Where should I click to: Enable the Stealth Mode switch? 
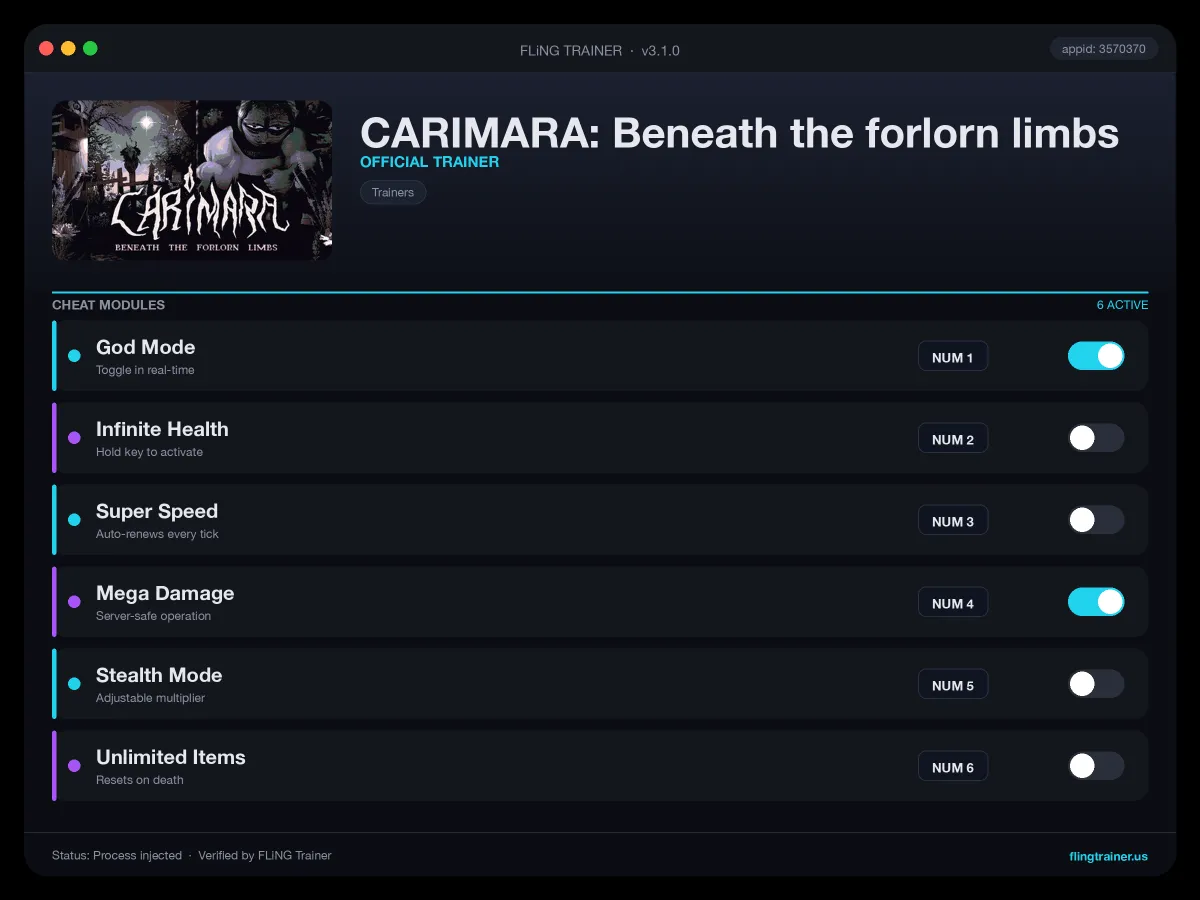pyautogui.click(x=1096, y=684)
